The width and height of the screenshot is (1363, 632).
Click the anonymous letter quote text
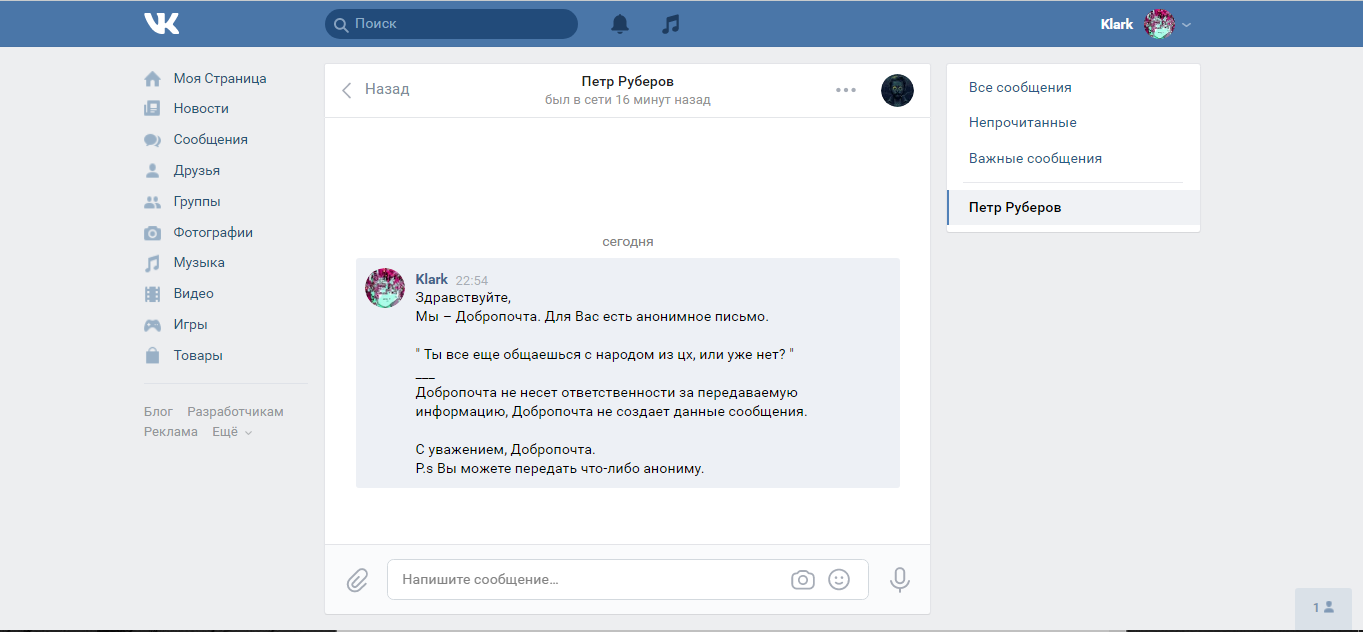coord(604,354)
